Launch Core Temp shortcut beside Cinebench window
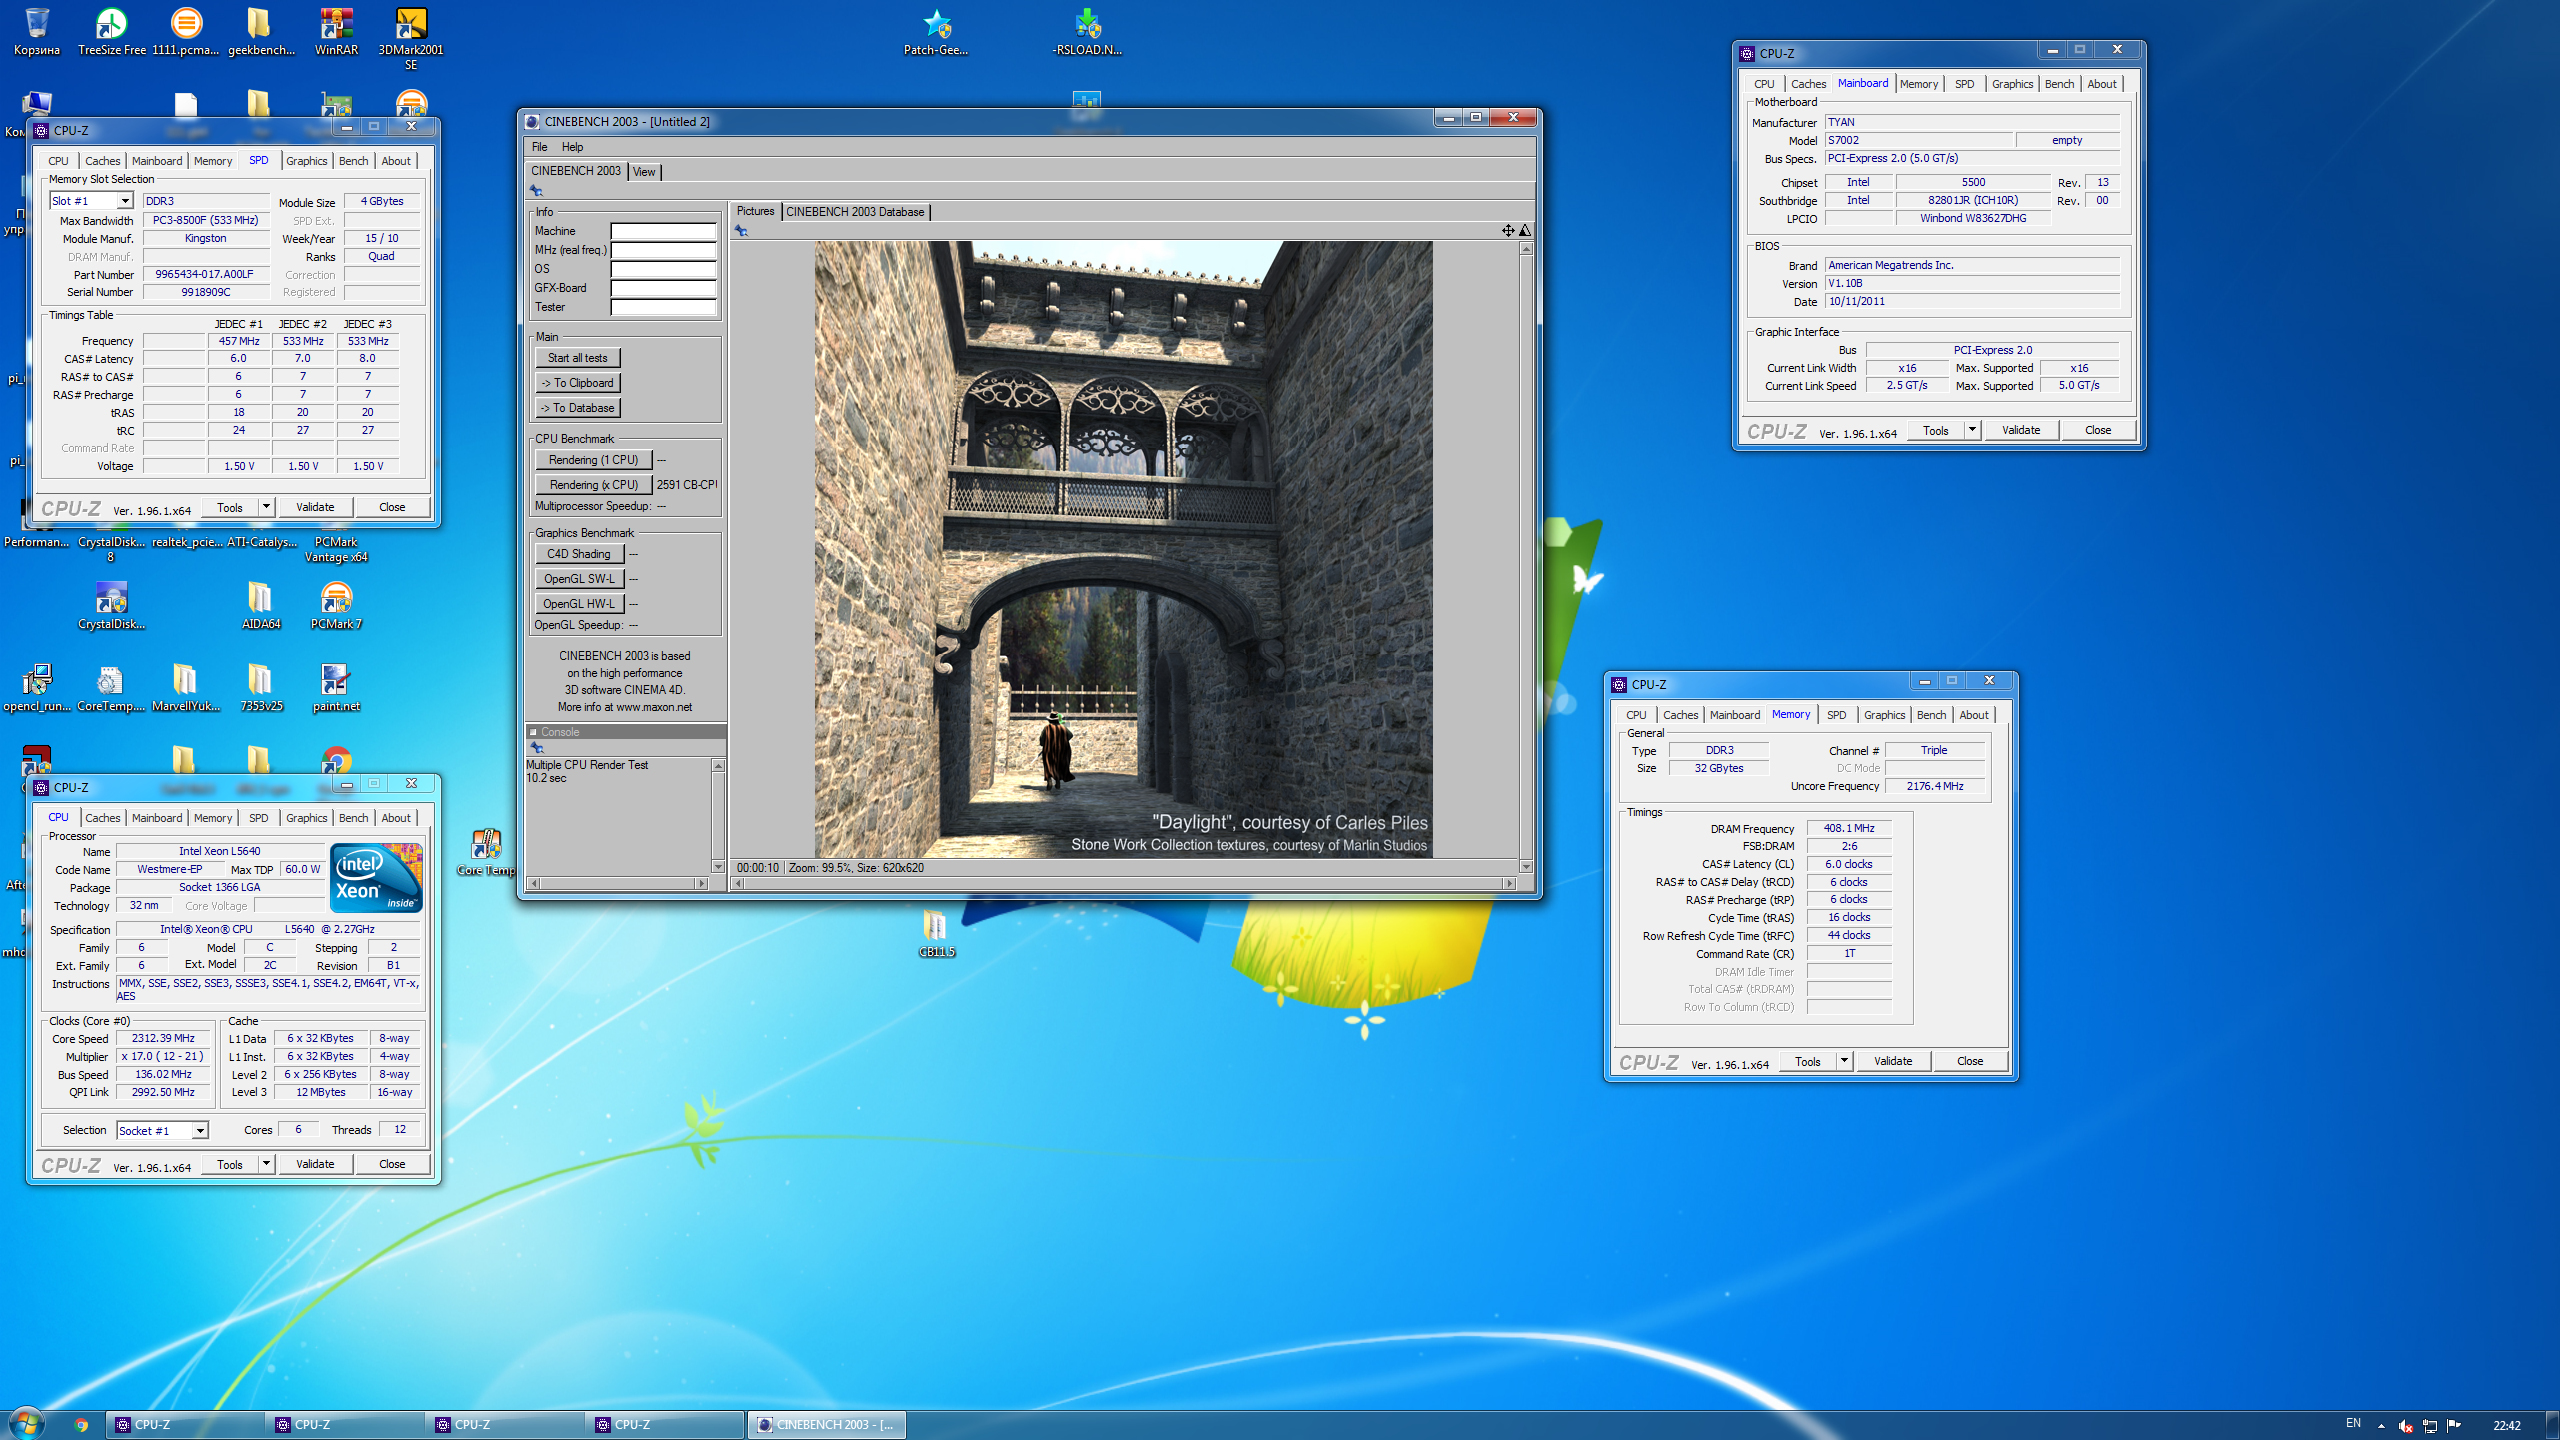2560x1440 pixels. tap(486, 852)
